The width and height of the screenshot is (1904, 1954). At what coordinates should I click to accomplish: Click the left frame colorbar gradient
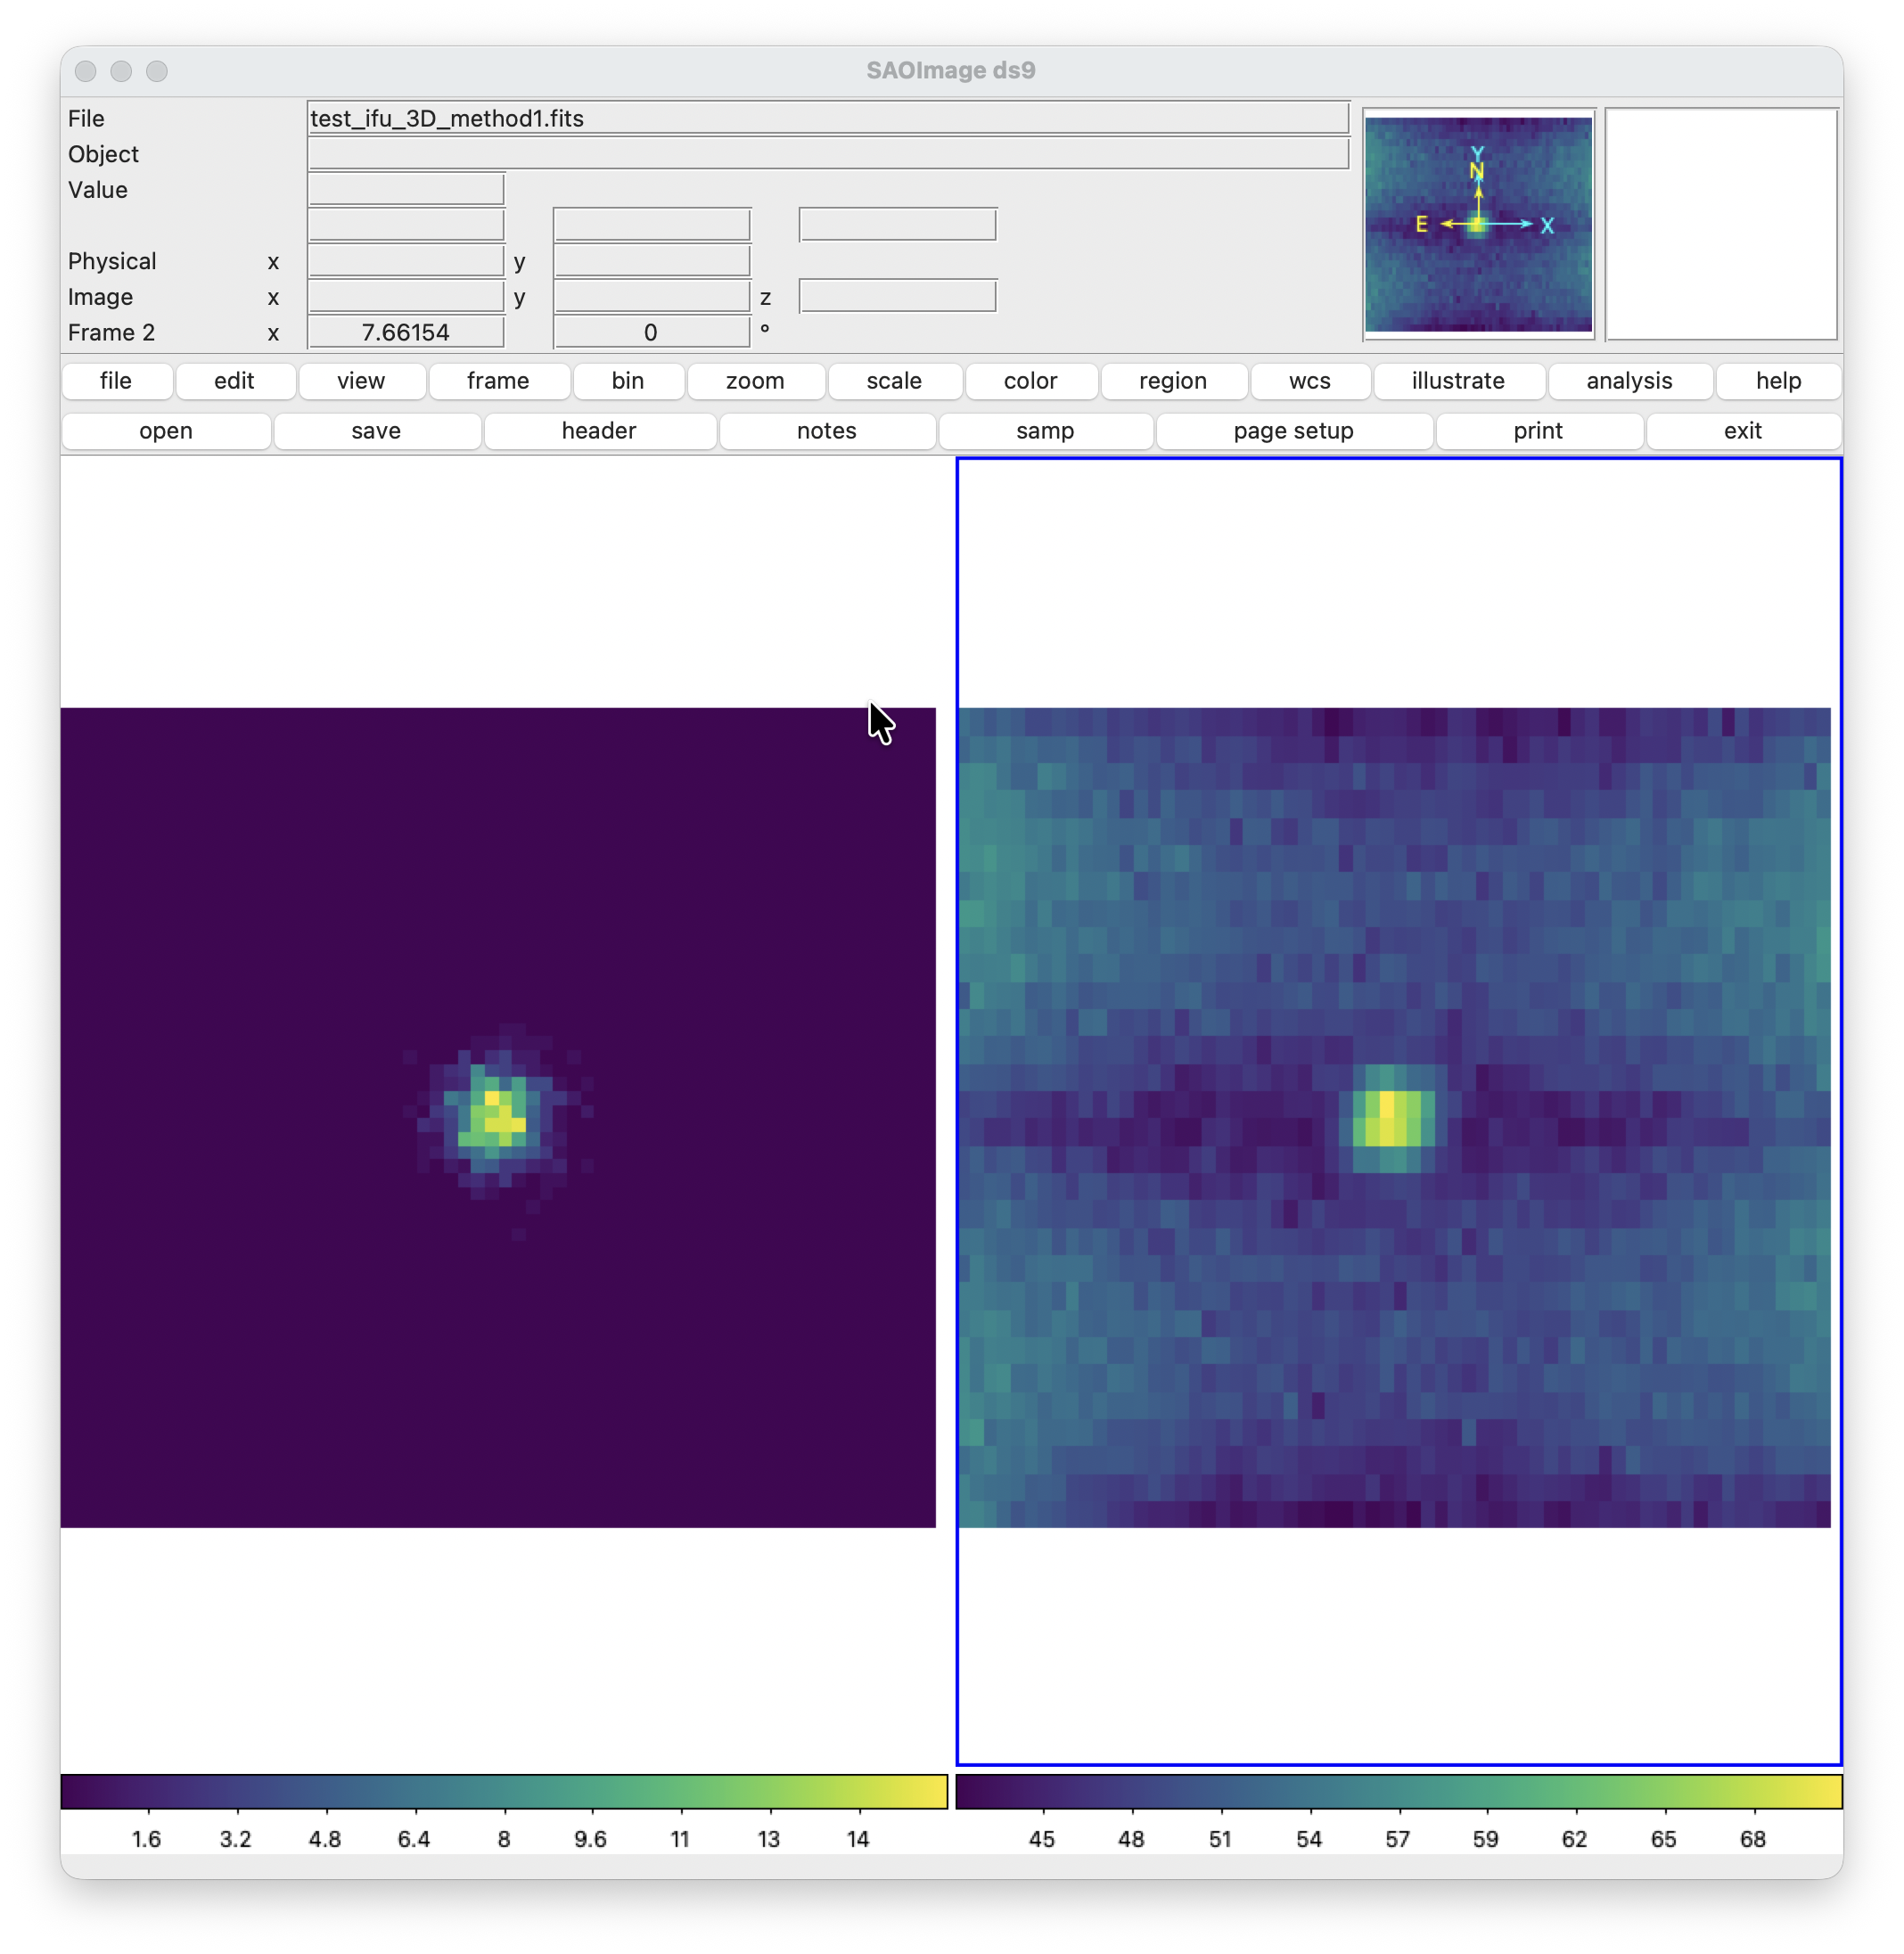click(503, 1791)
